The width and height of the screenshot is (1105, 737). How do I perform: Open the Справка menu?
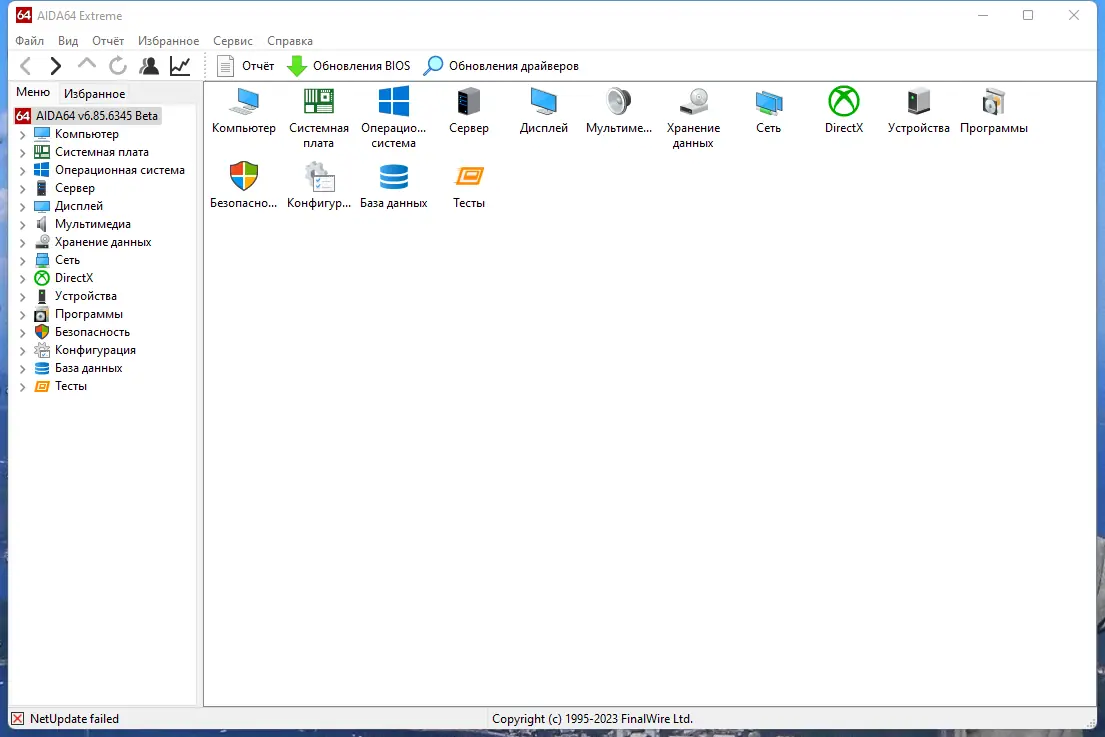pos(290,41)
